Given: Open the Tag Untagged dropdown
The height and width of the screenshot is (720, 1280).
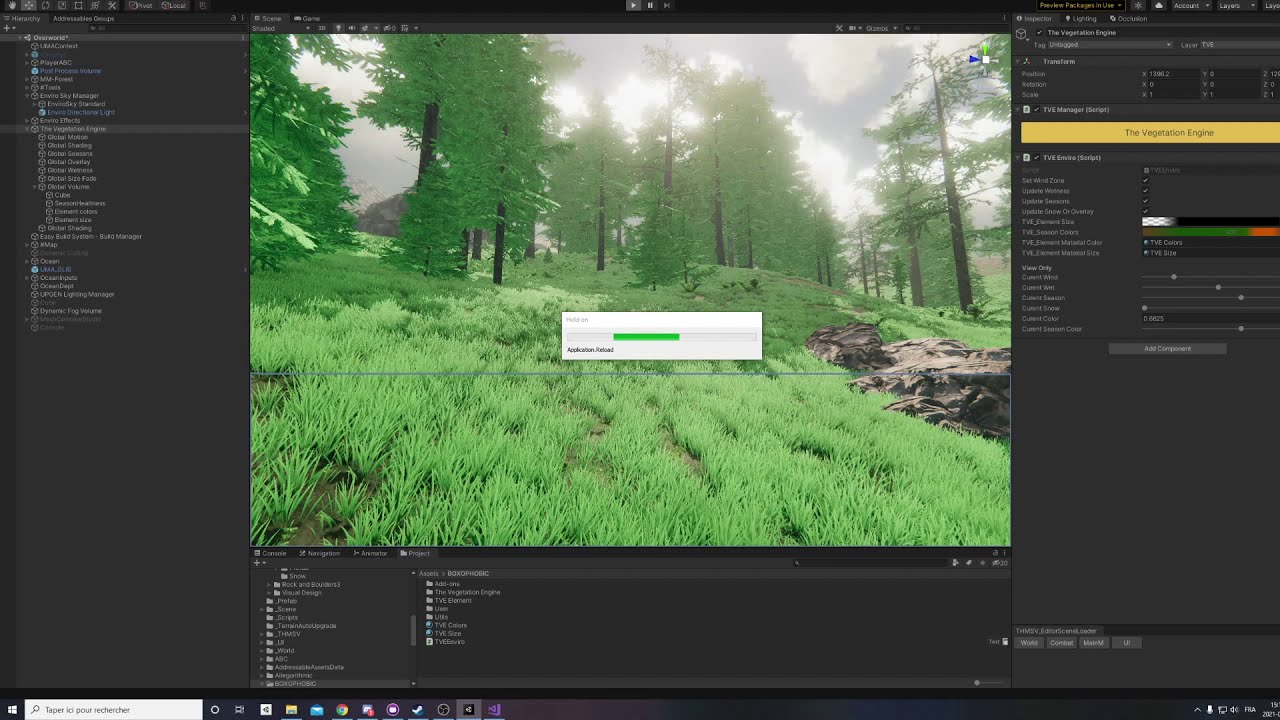Looking at the screenshot, I should (x=1110, y=45).
